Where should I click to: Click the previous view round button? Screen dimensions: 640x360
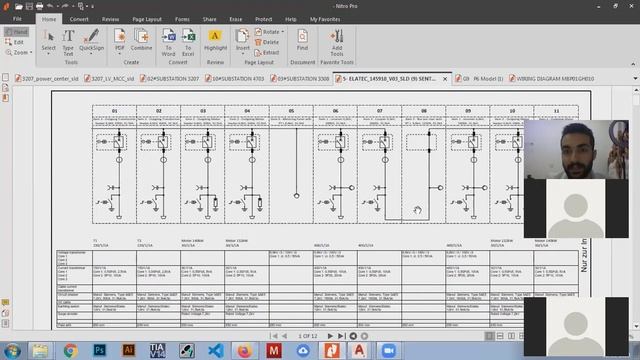(x=353, y=336)
